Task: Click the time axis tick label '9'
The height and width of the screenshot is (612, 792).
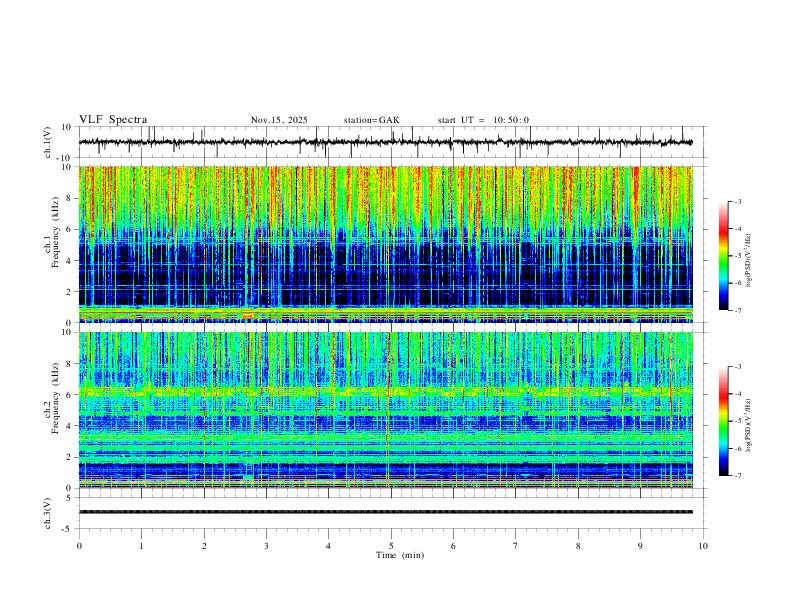Action: pos(640,546)
